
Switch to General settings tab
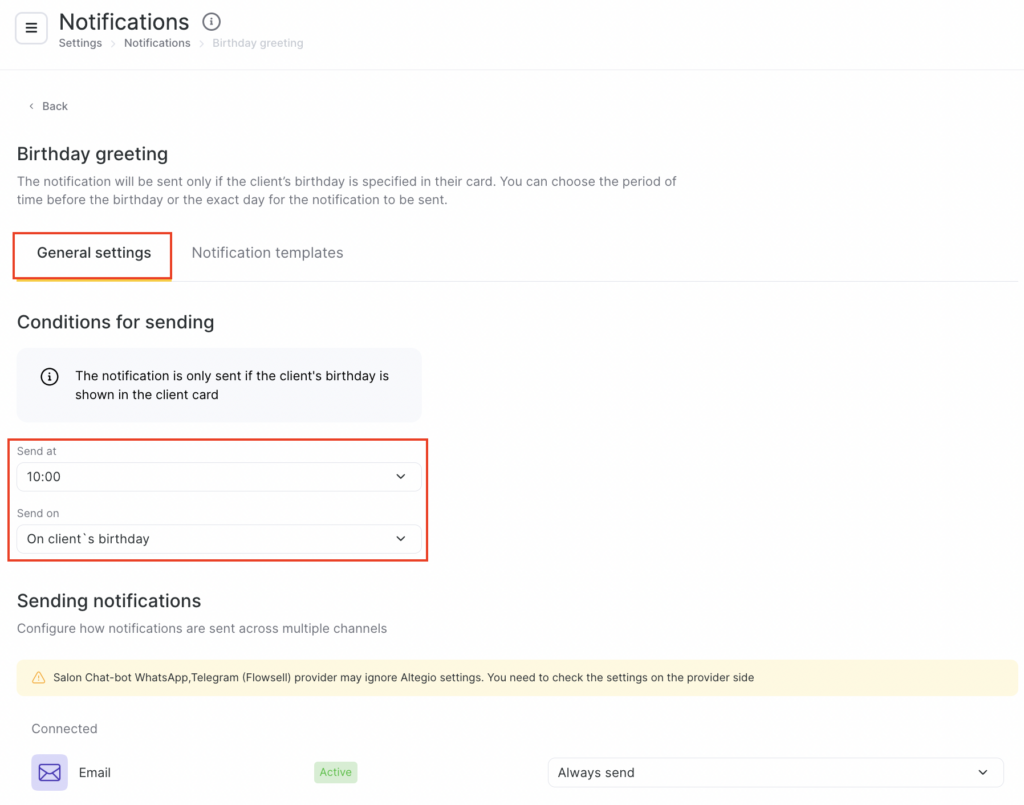94,253
